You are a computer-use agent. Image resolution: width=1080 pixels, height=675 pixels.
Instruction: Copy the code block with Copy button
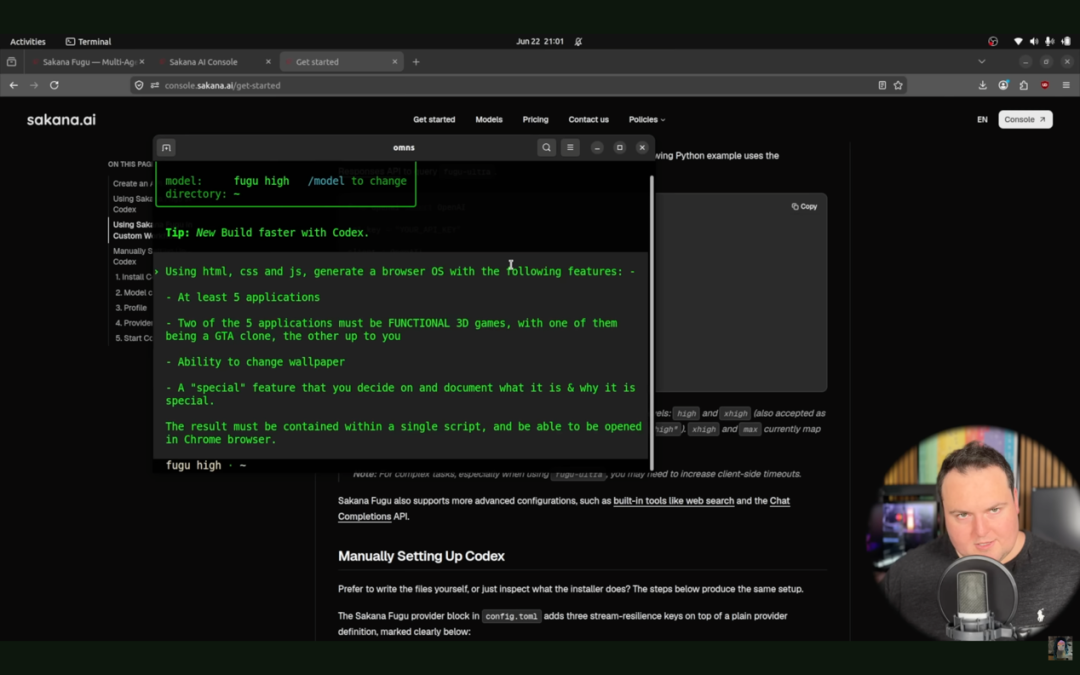(804, 207)
